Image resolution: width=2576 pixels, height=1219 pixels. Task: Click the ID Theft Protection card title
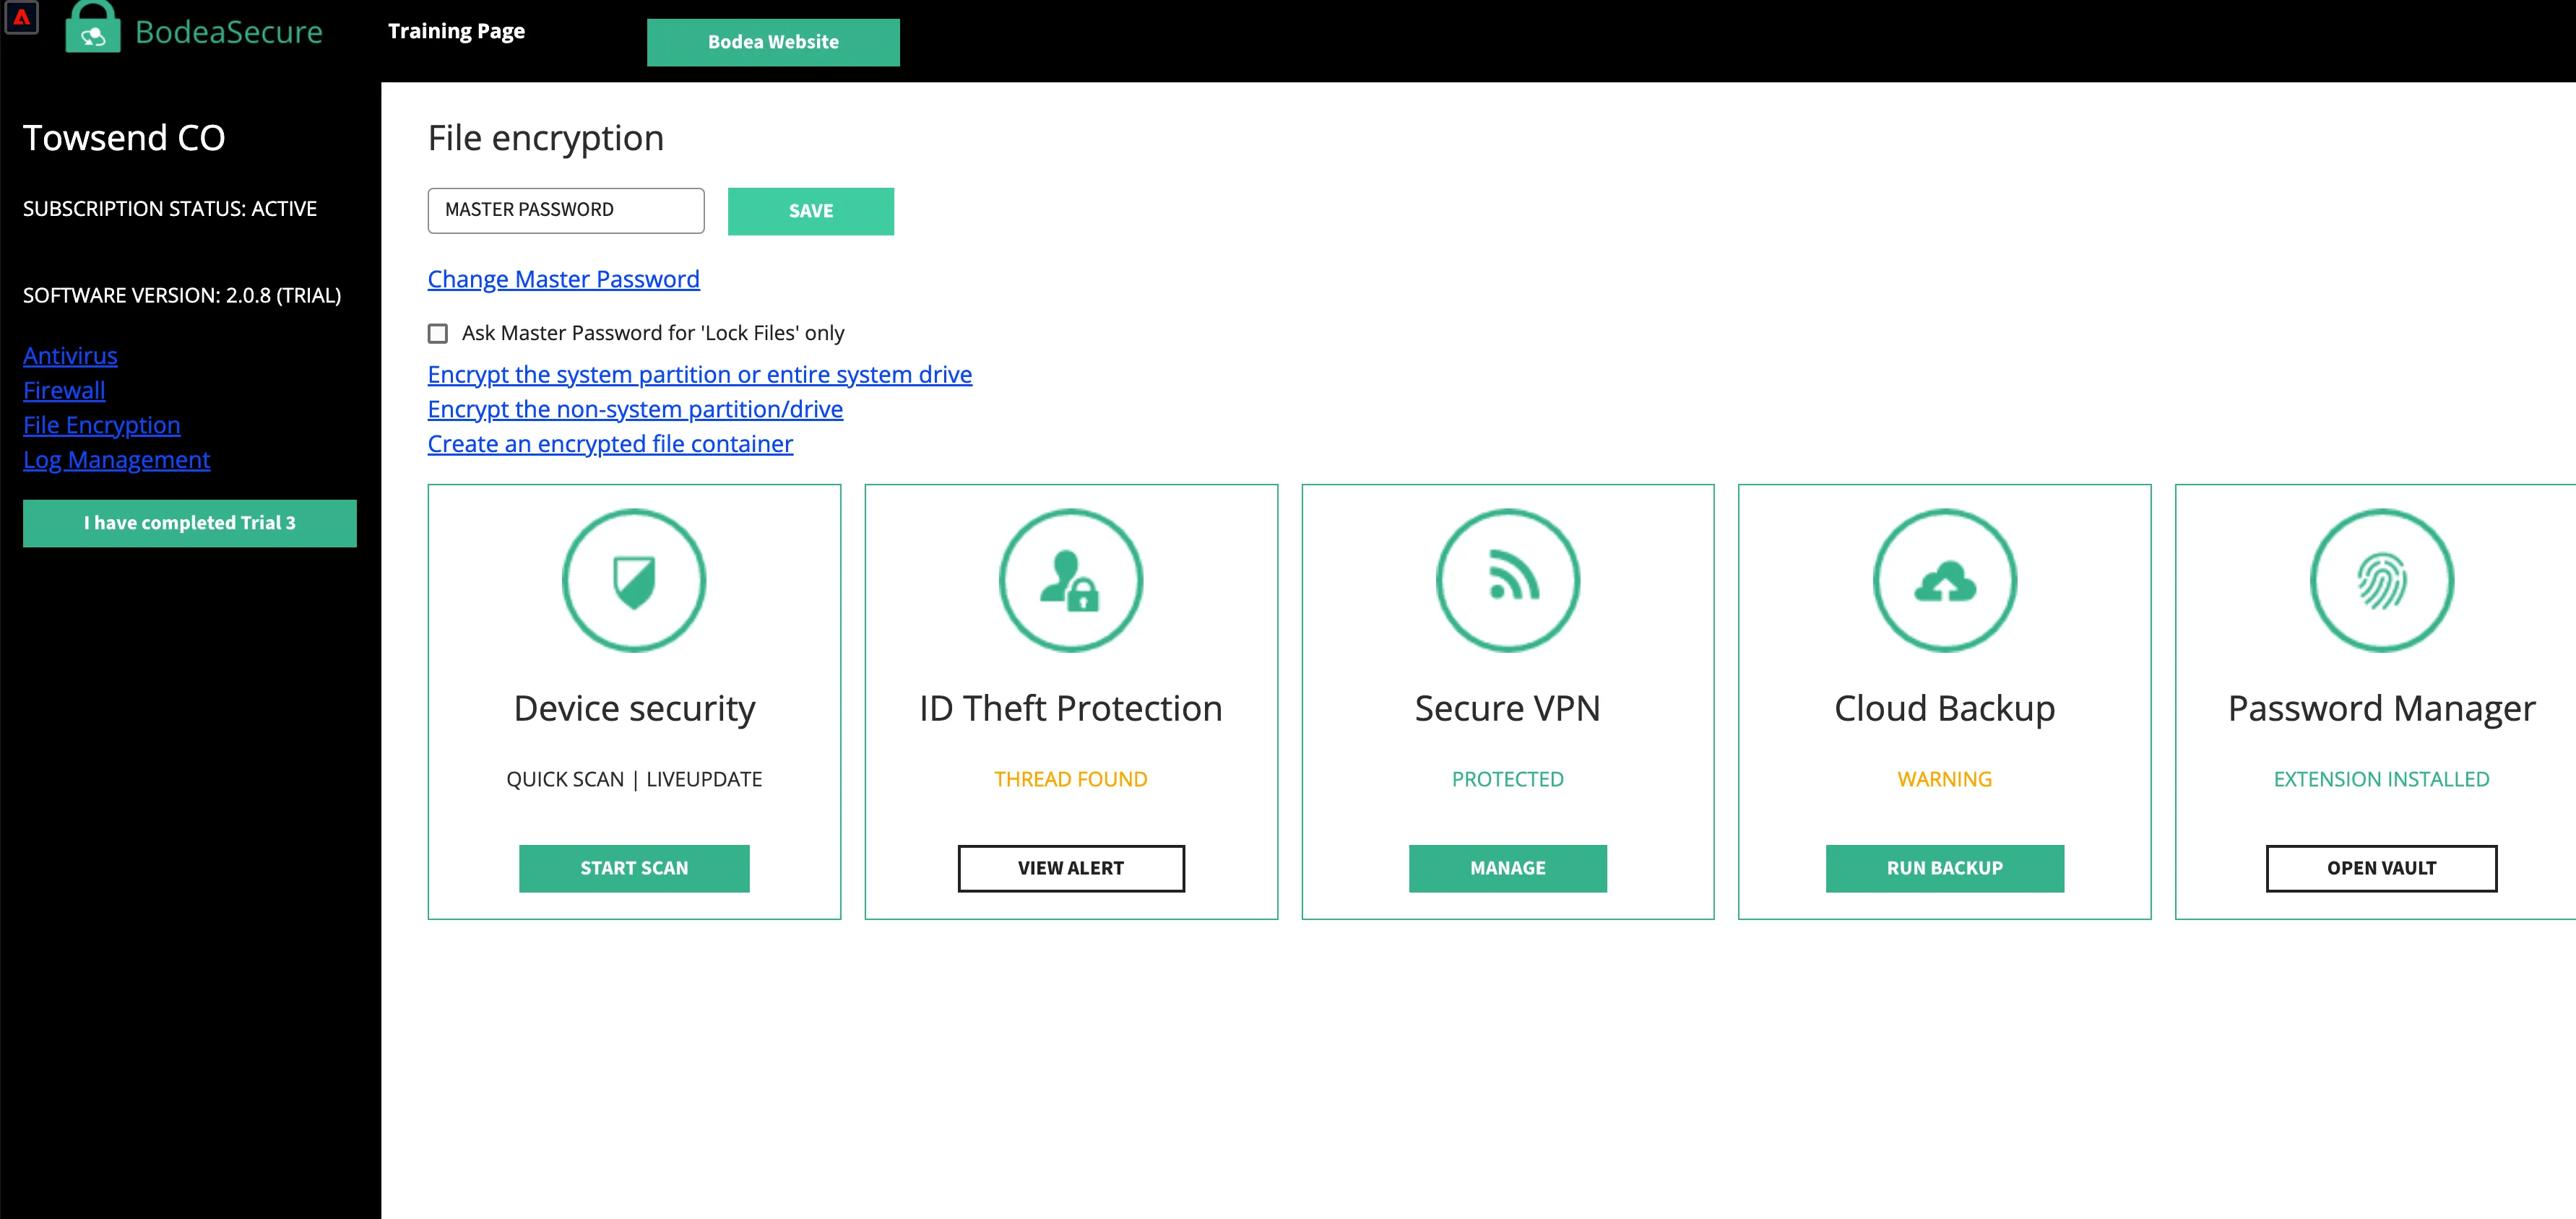[x=1071, y=709]
